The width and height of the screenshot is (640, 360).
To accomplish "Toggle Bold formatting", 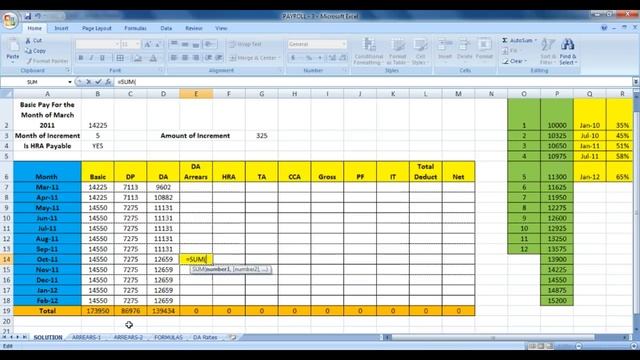I will [x=81, y=58].
